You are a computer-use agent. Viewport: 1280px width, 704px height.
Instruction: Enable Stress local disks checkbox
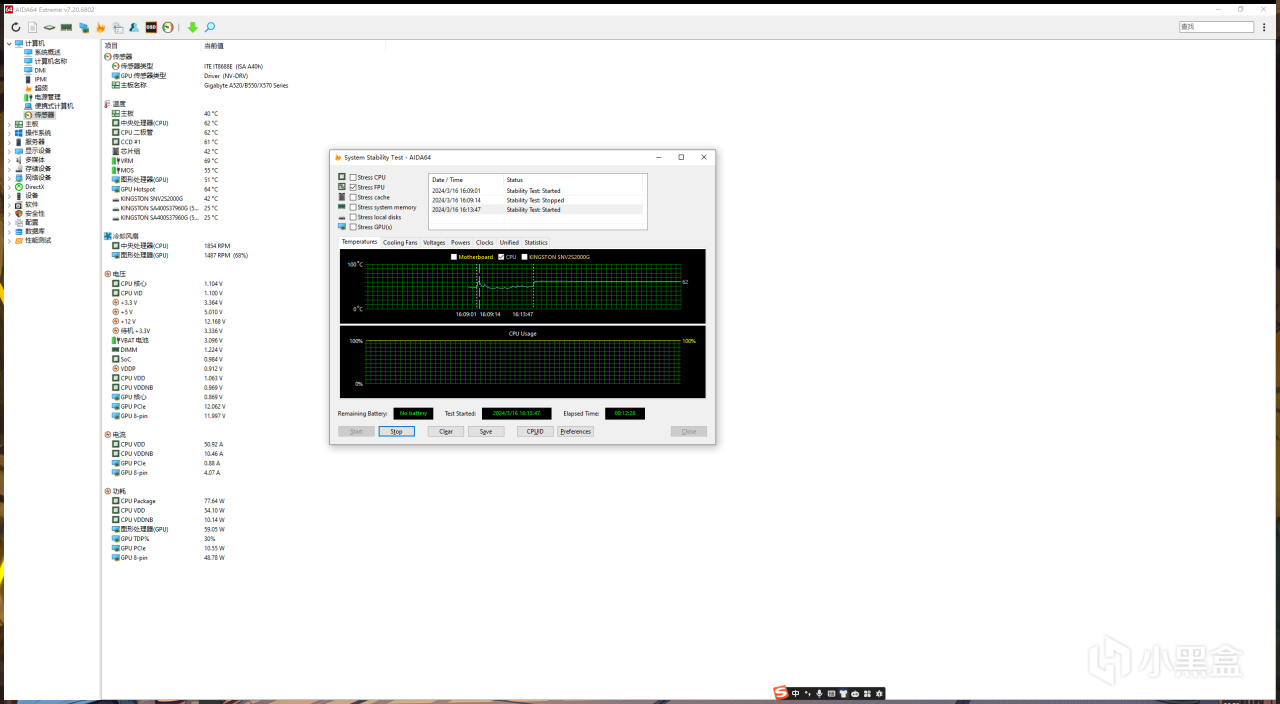coord(353,217)
